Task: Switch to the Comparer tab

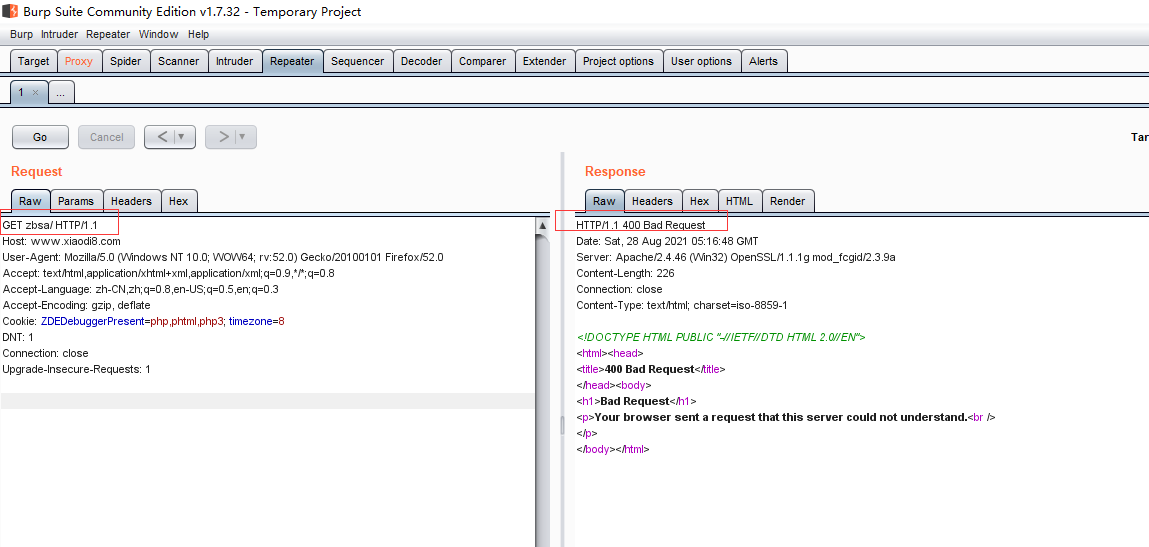Action: tap(482, 62)
